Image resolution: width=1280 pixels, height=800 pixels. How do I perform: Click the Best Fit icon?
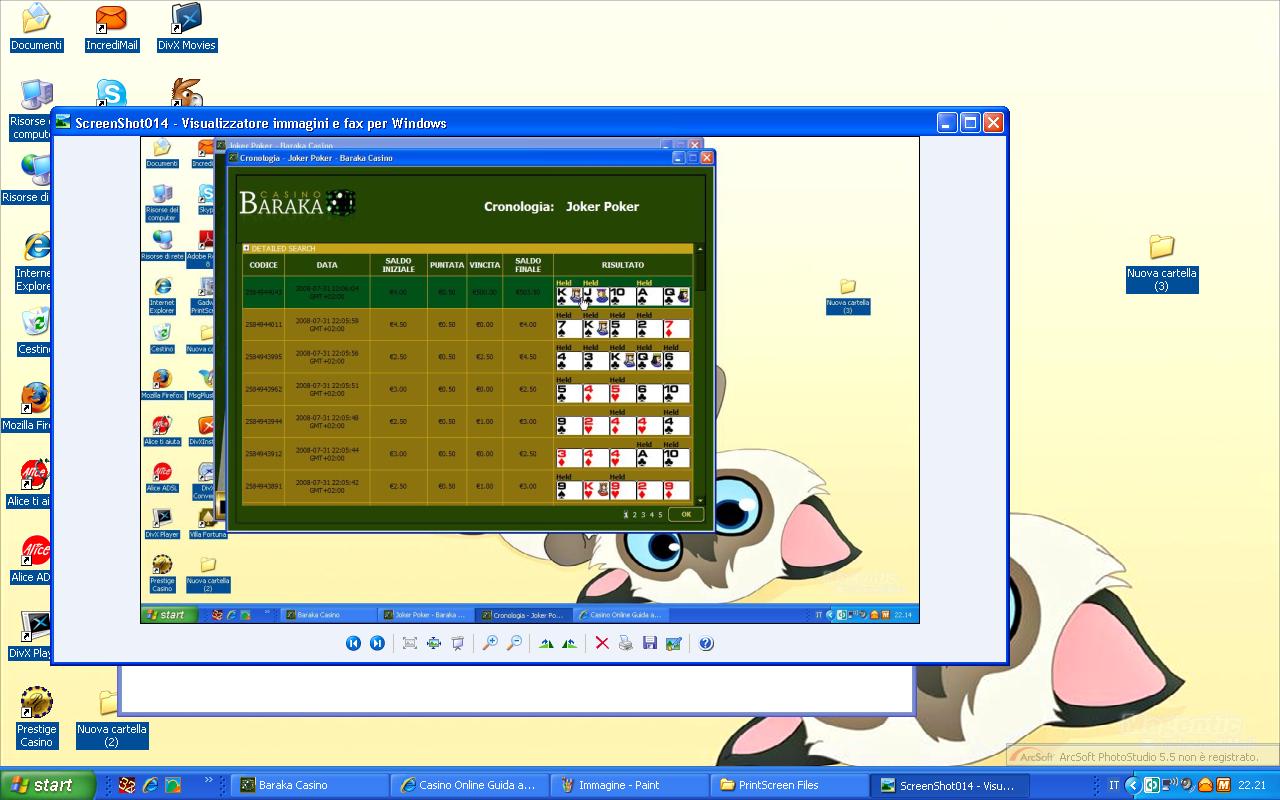(x=410, y=643)
